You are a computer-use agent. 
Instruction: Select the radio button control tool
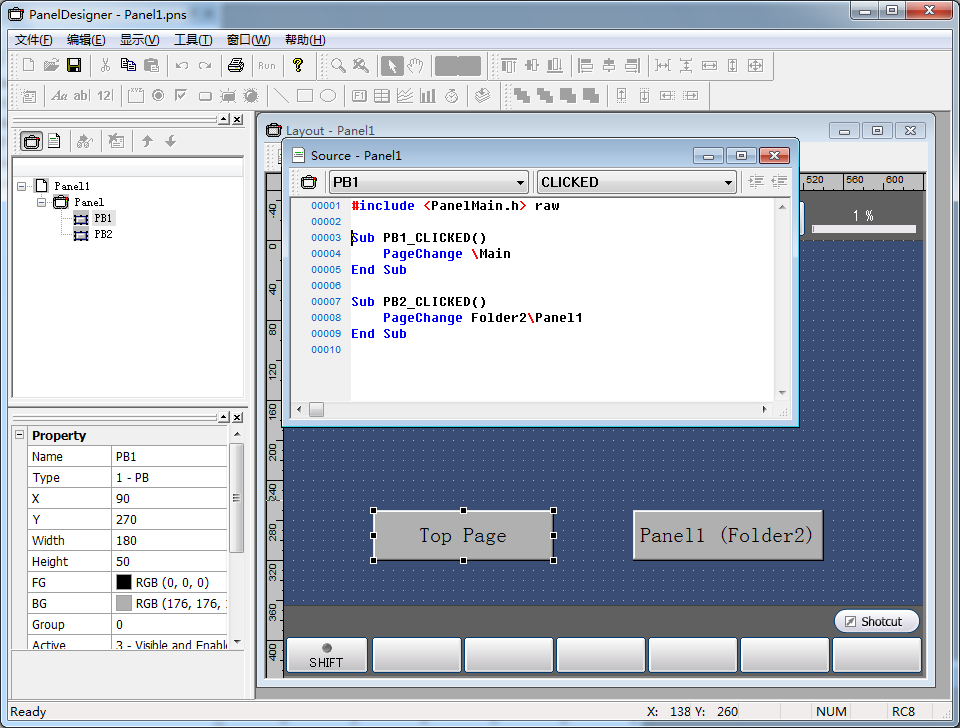click(x=158, y=96)
